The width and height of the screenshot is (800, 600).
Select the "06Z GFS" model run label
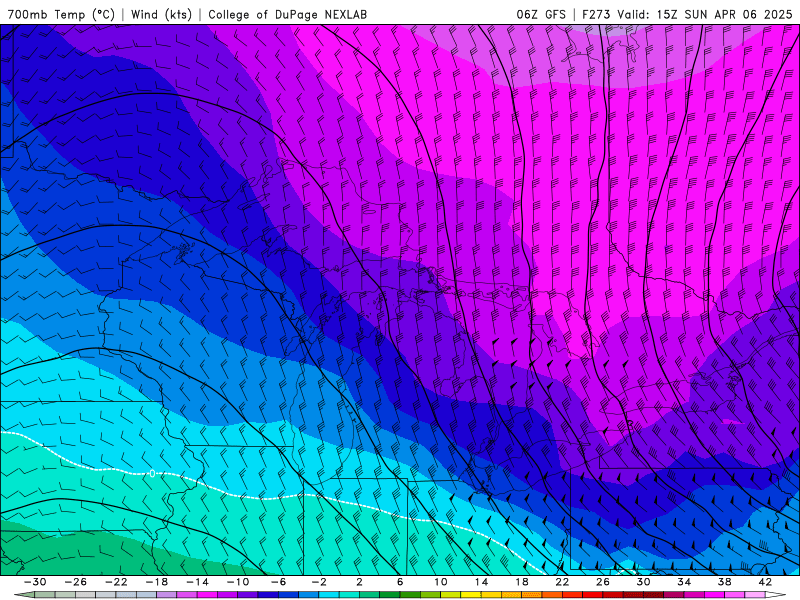pos(541,15)
